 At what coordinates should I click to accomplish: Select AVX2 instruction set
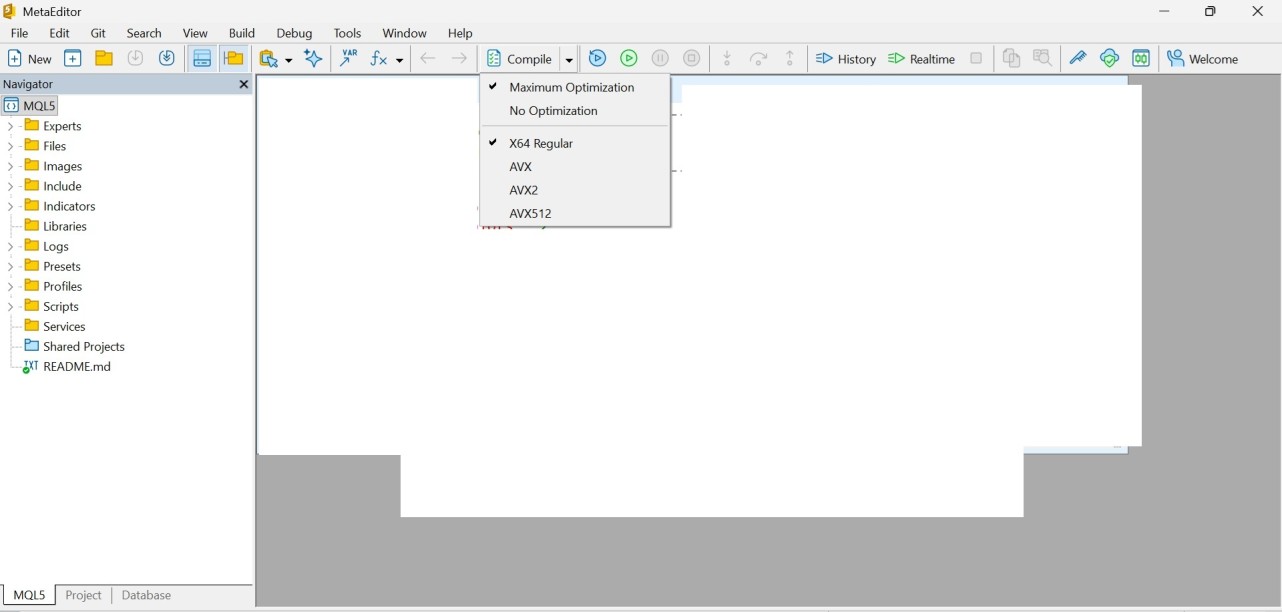tap(575, 191)
